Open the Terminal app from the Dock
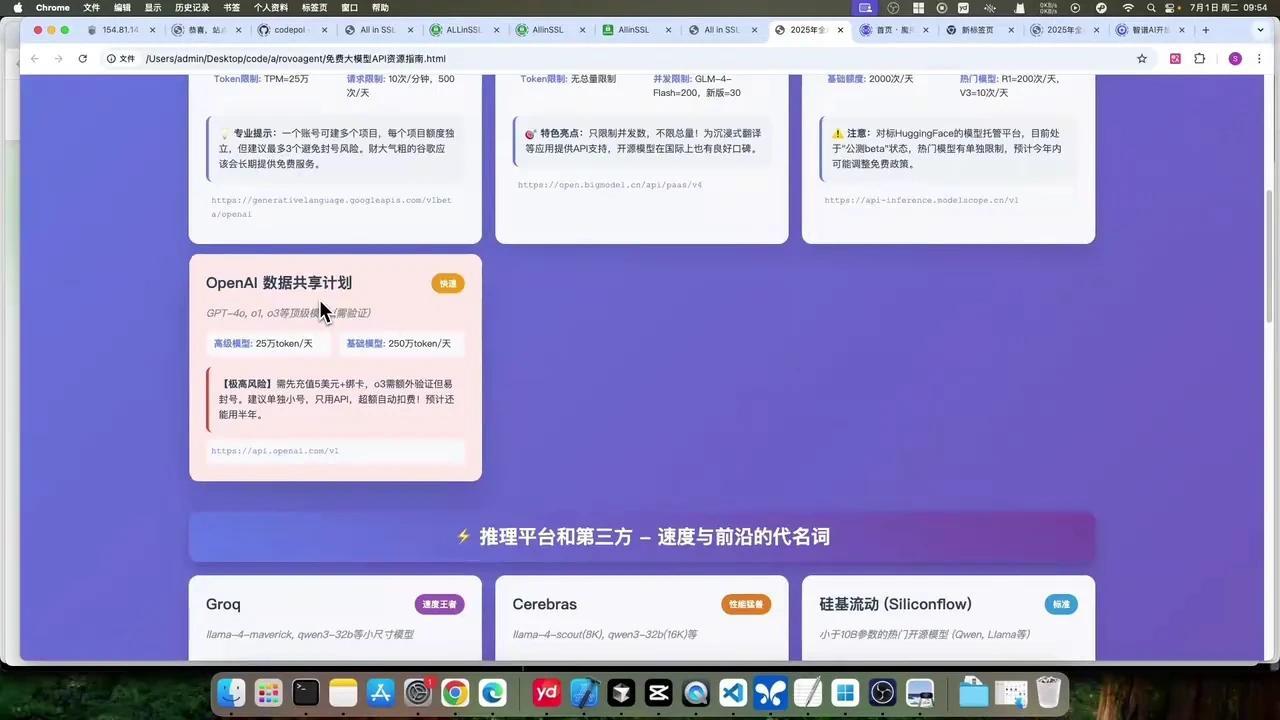The image size is (1280, 720). coord(305,692)
